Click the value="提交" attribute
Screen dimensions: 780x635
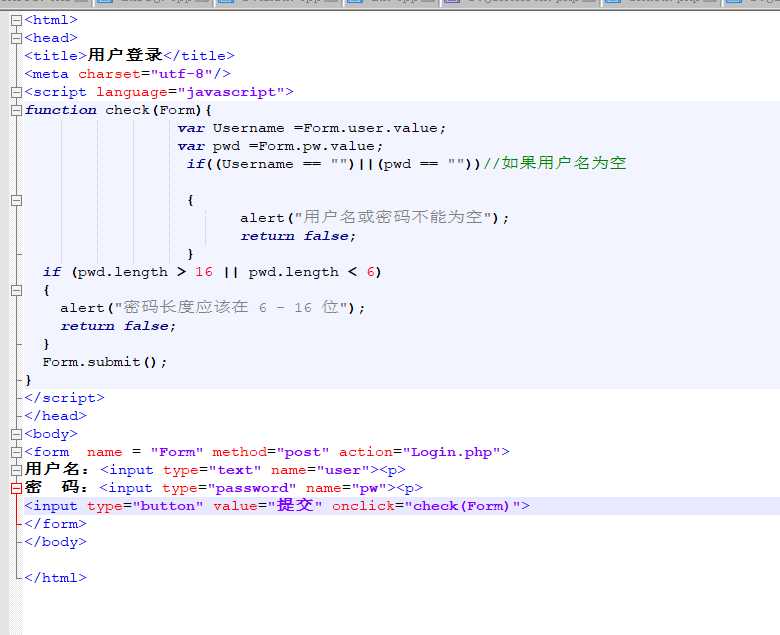pyautogui.click(x=268, y=505)
